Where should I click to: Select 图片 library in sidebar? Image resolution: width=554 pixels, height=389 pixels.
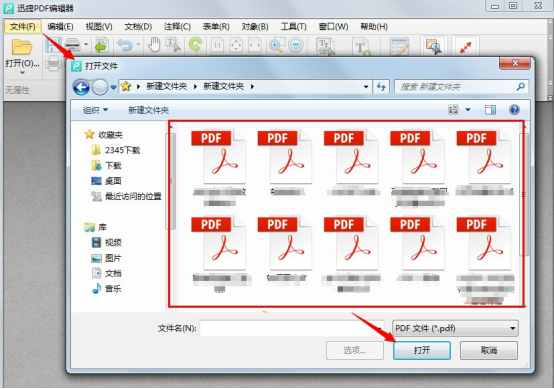pos(106,258)
